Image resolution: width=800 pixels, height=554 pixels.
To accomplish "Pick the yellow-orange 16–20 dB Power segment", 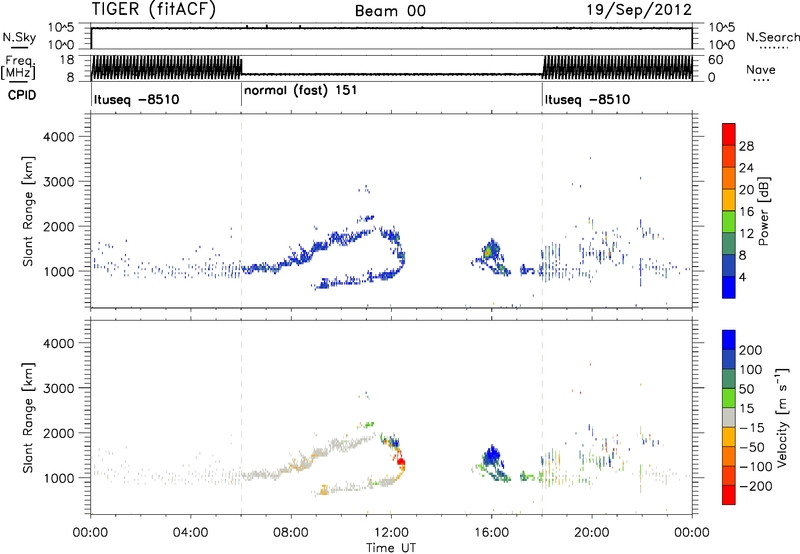I will (729, 199).
